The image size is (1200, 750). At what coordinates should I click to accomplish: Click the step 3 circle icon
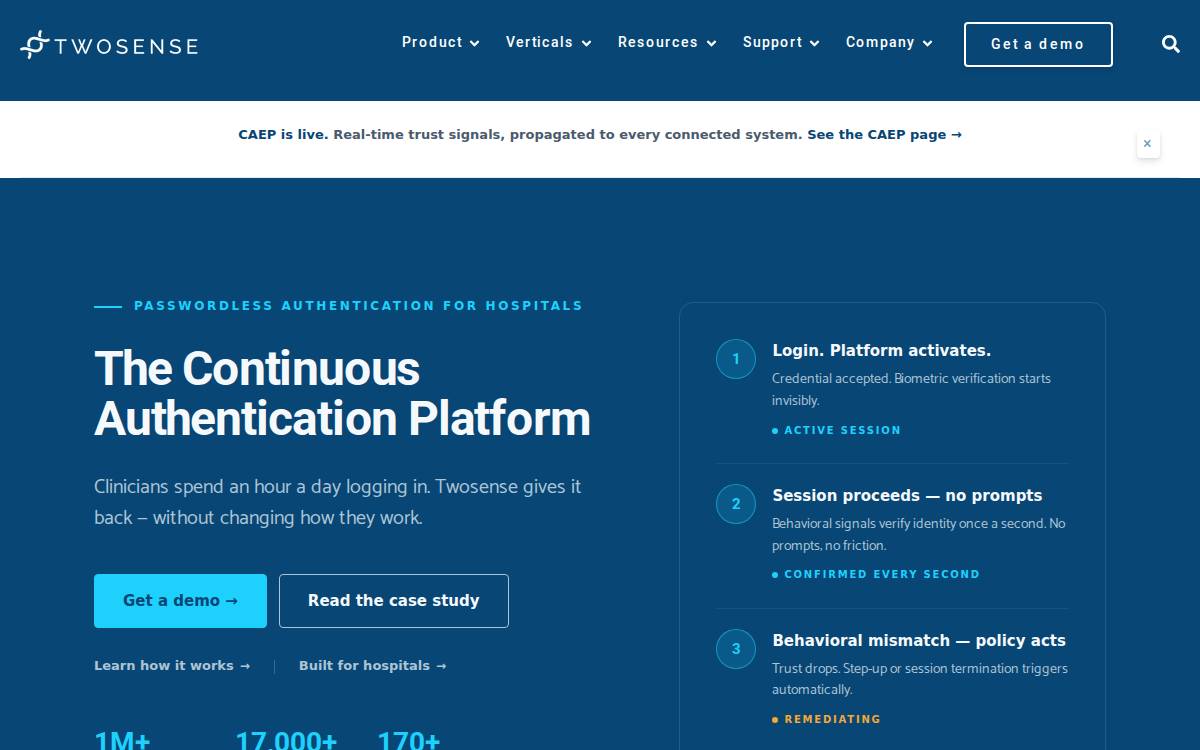[x=736, y=649]
